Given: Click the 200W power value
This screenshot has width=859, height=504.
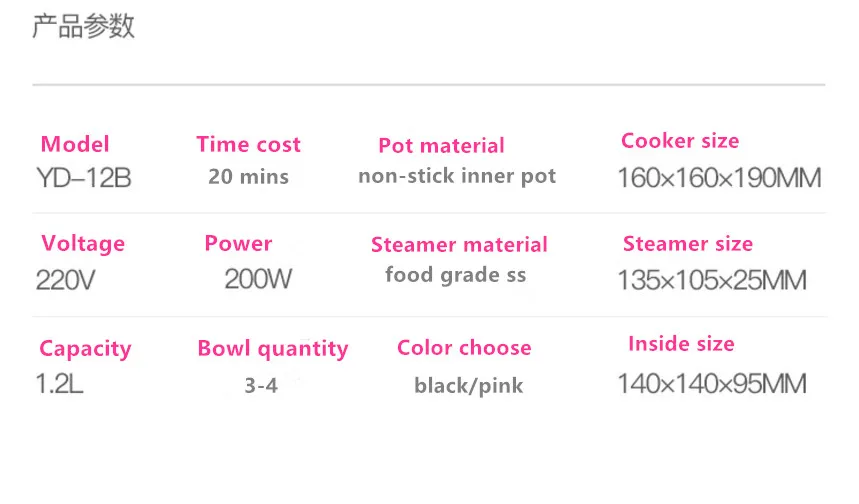Looking at the screenshot, I should (258, 279).
